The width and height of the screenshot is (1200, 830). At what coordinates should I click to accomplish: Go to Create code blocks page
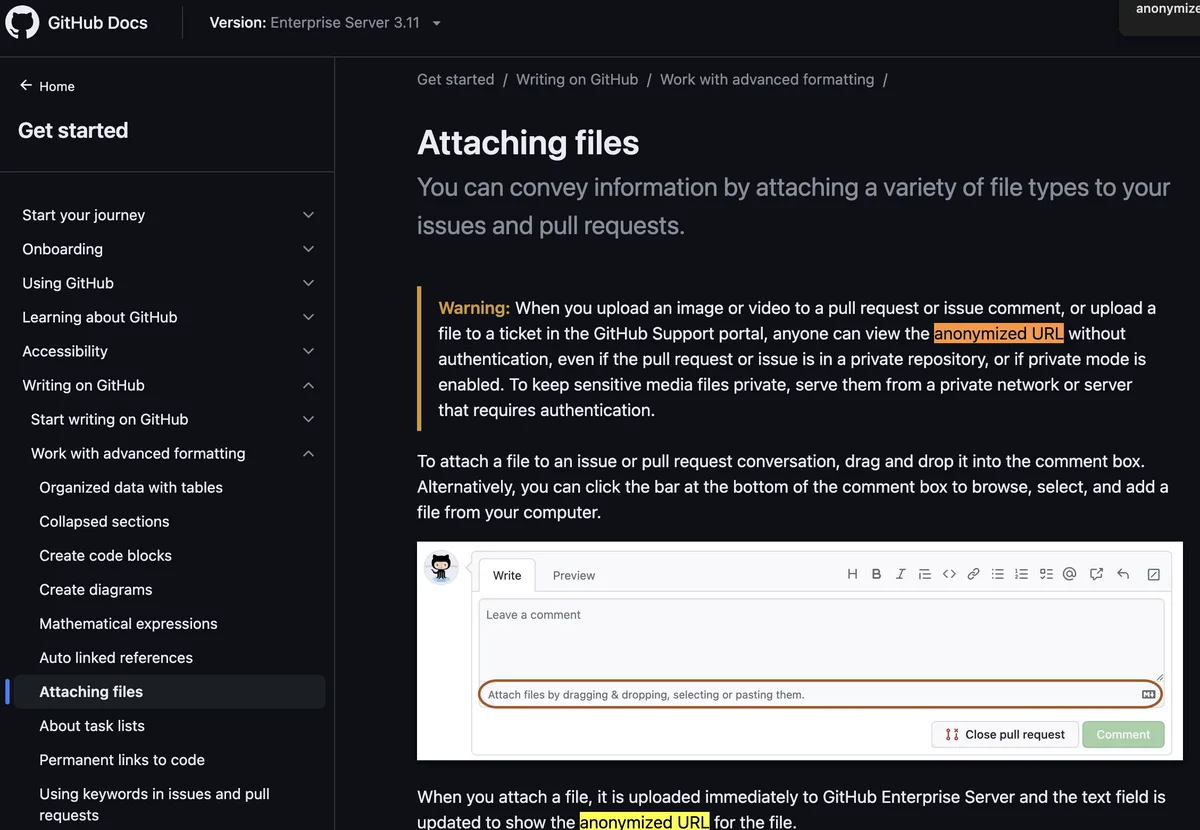[105, 555]
